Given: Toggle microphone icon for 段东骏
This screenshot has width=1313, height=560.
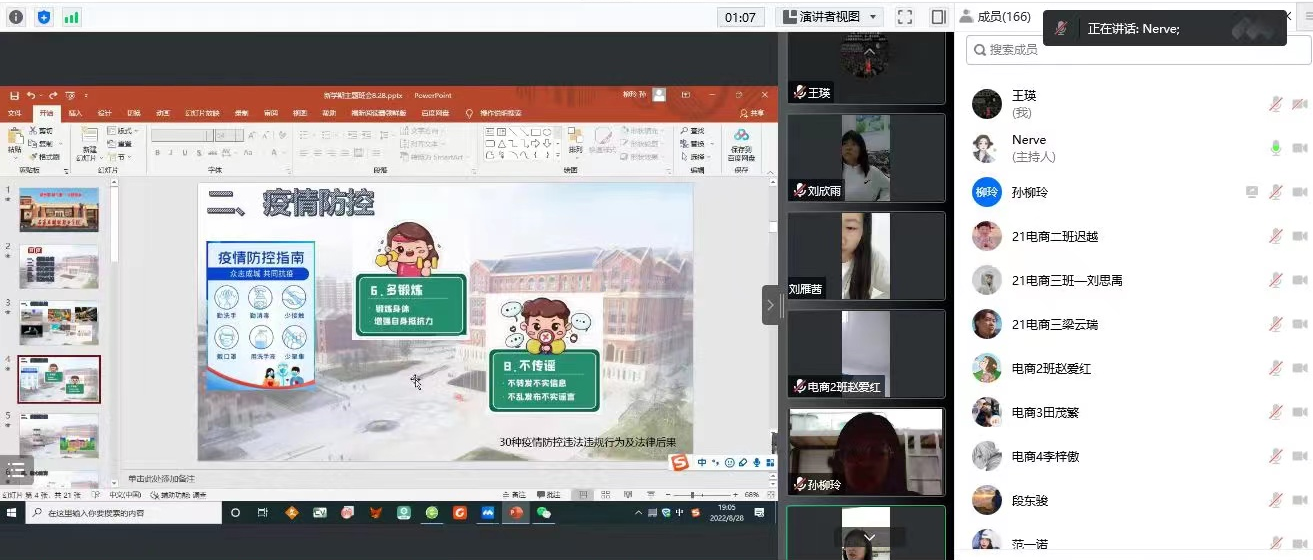Looking at the screenshot, I should coord(1276,500).
